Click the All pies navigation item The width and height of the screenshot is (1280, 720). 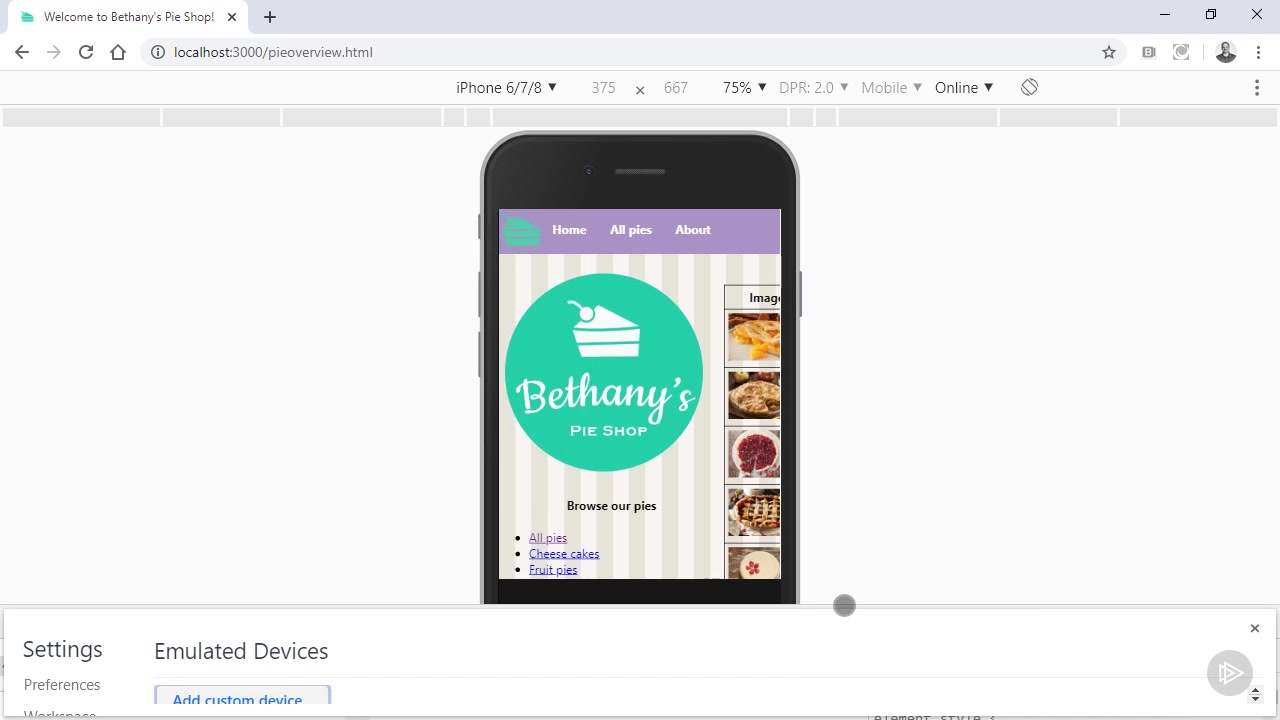click(x=630, y=230)
